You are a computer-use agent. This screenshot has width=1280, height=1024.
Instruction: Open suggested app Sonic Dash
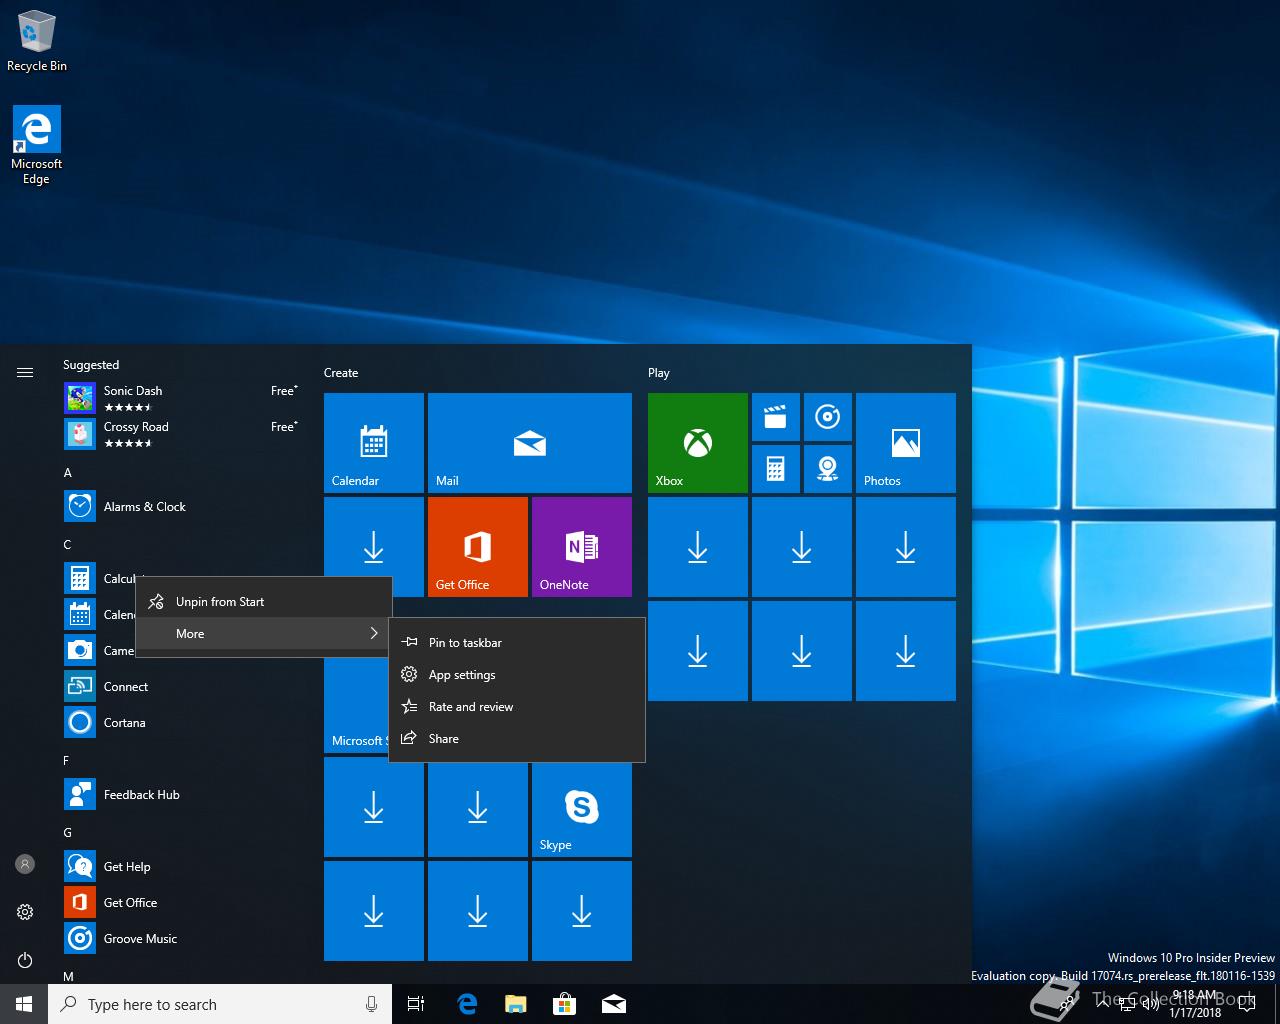coord(182,398)
